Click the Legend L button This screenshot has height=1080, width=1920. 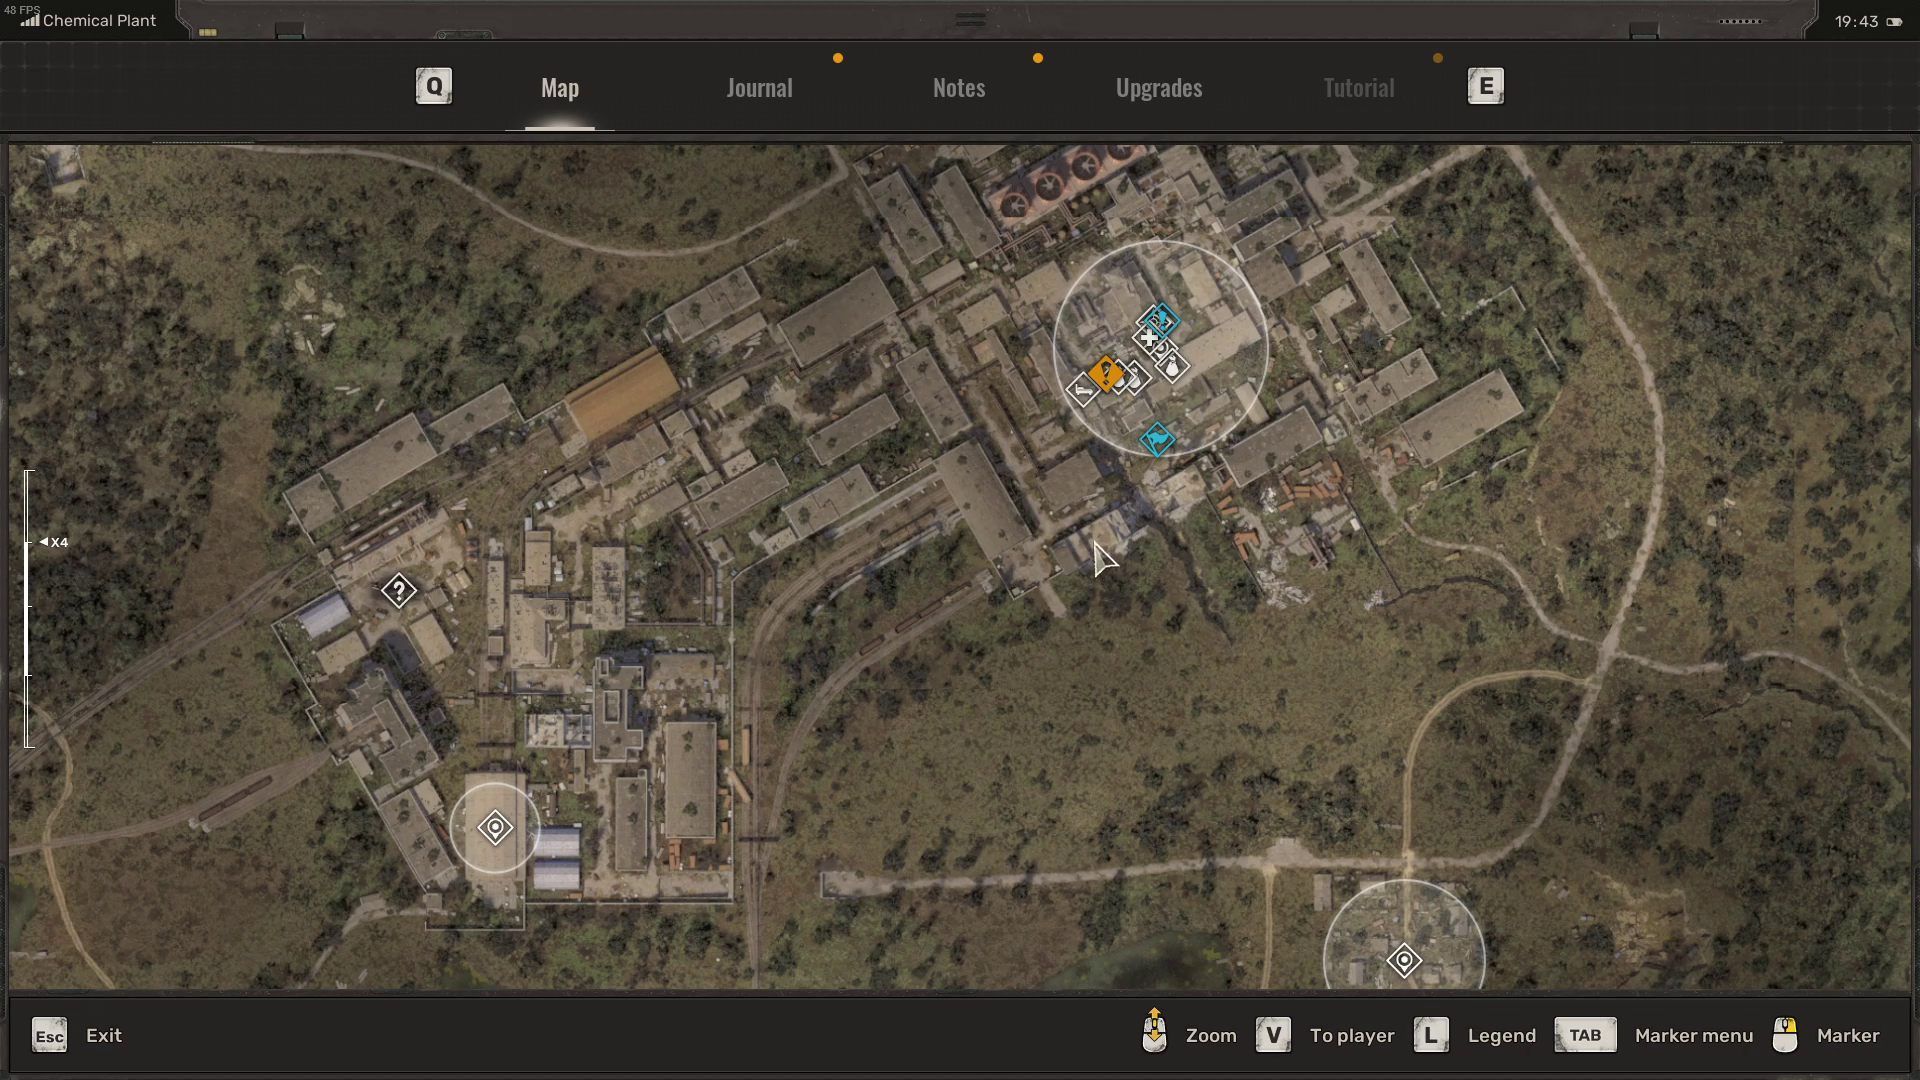[1431, 1035]
